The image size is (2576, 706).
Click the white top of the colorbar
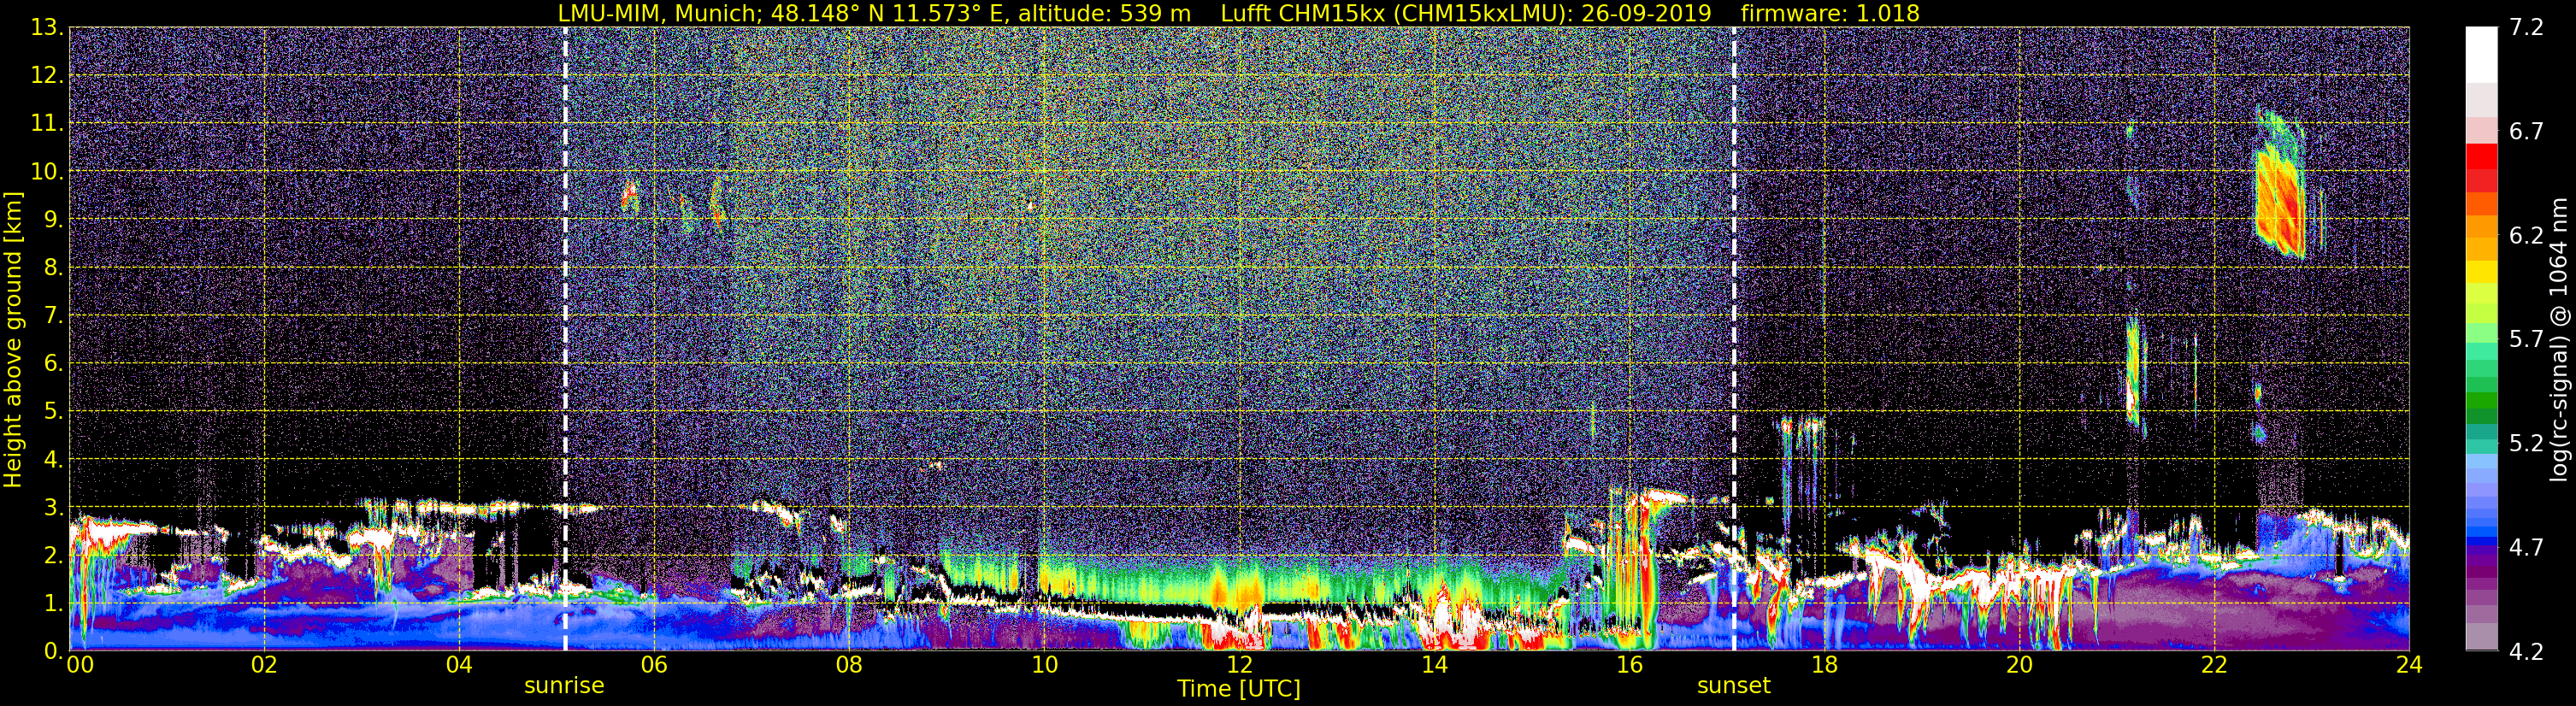(2481, 55)
